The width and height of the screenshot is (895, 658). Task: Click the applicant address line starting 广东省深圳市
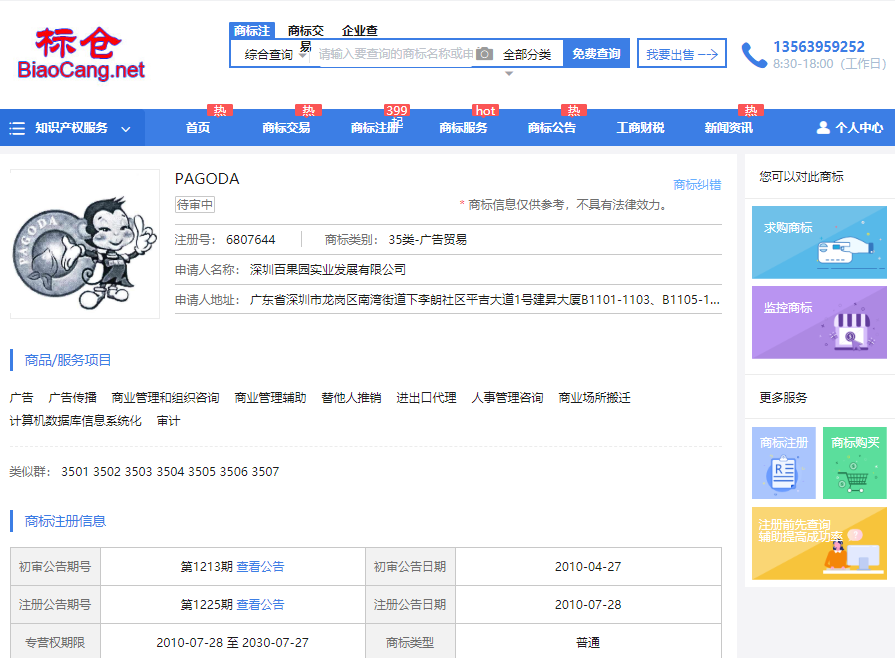(485, 300)
